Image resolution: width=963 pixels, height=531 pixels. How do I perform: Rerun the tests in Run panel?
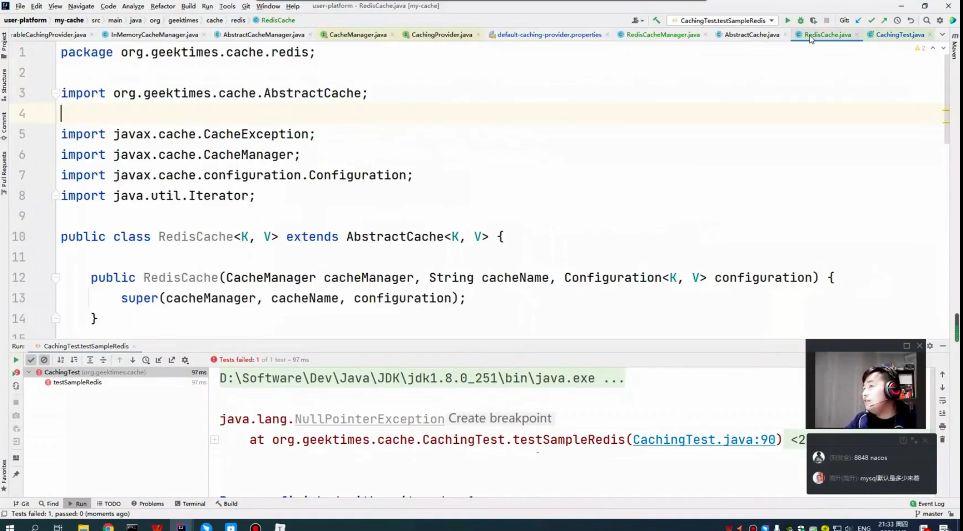click(16, 360)
